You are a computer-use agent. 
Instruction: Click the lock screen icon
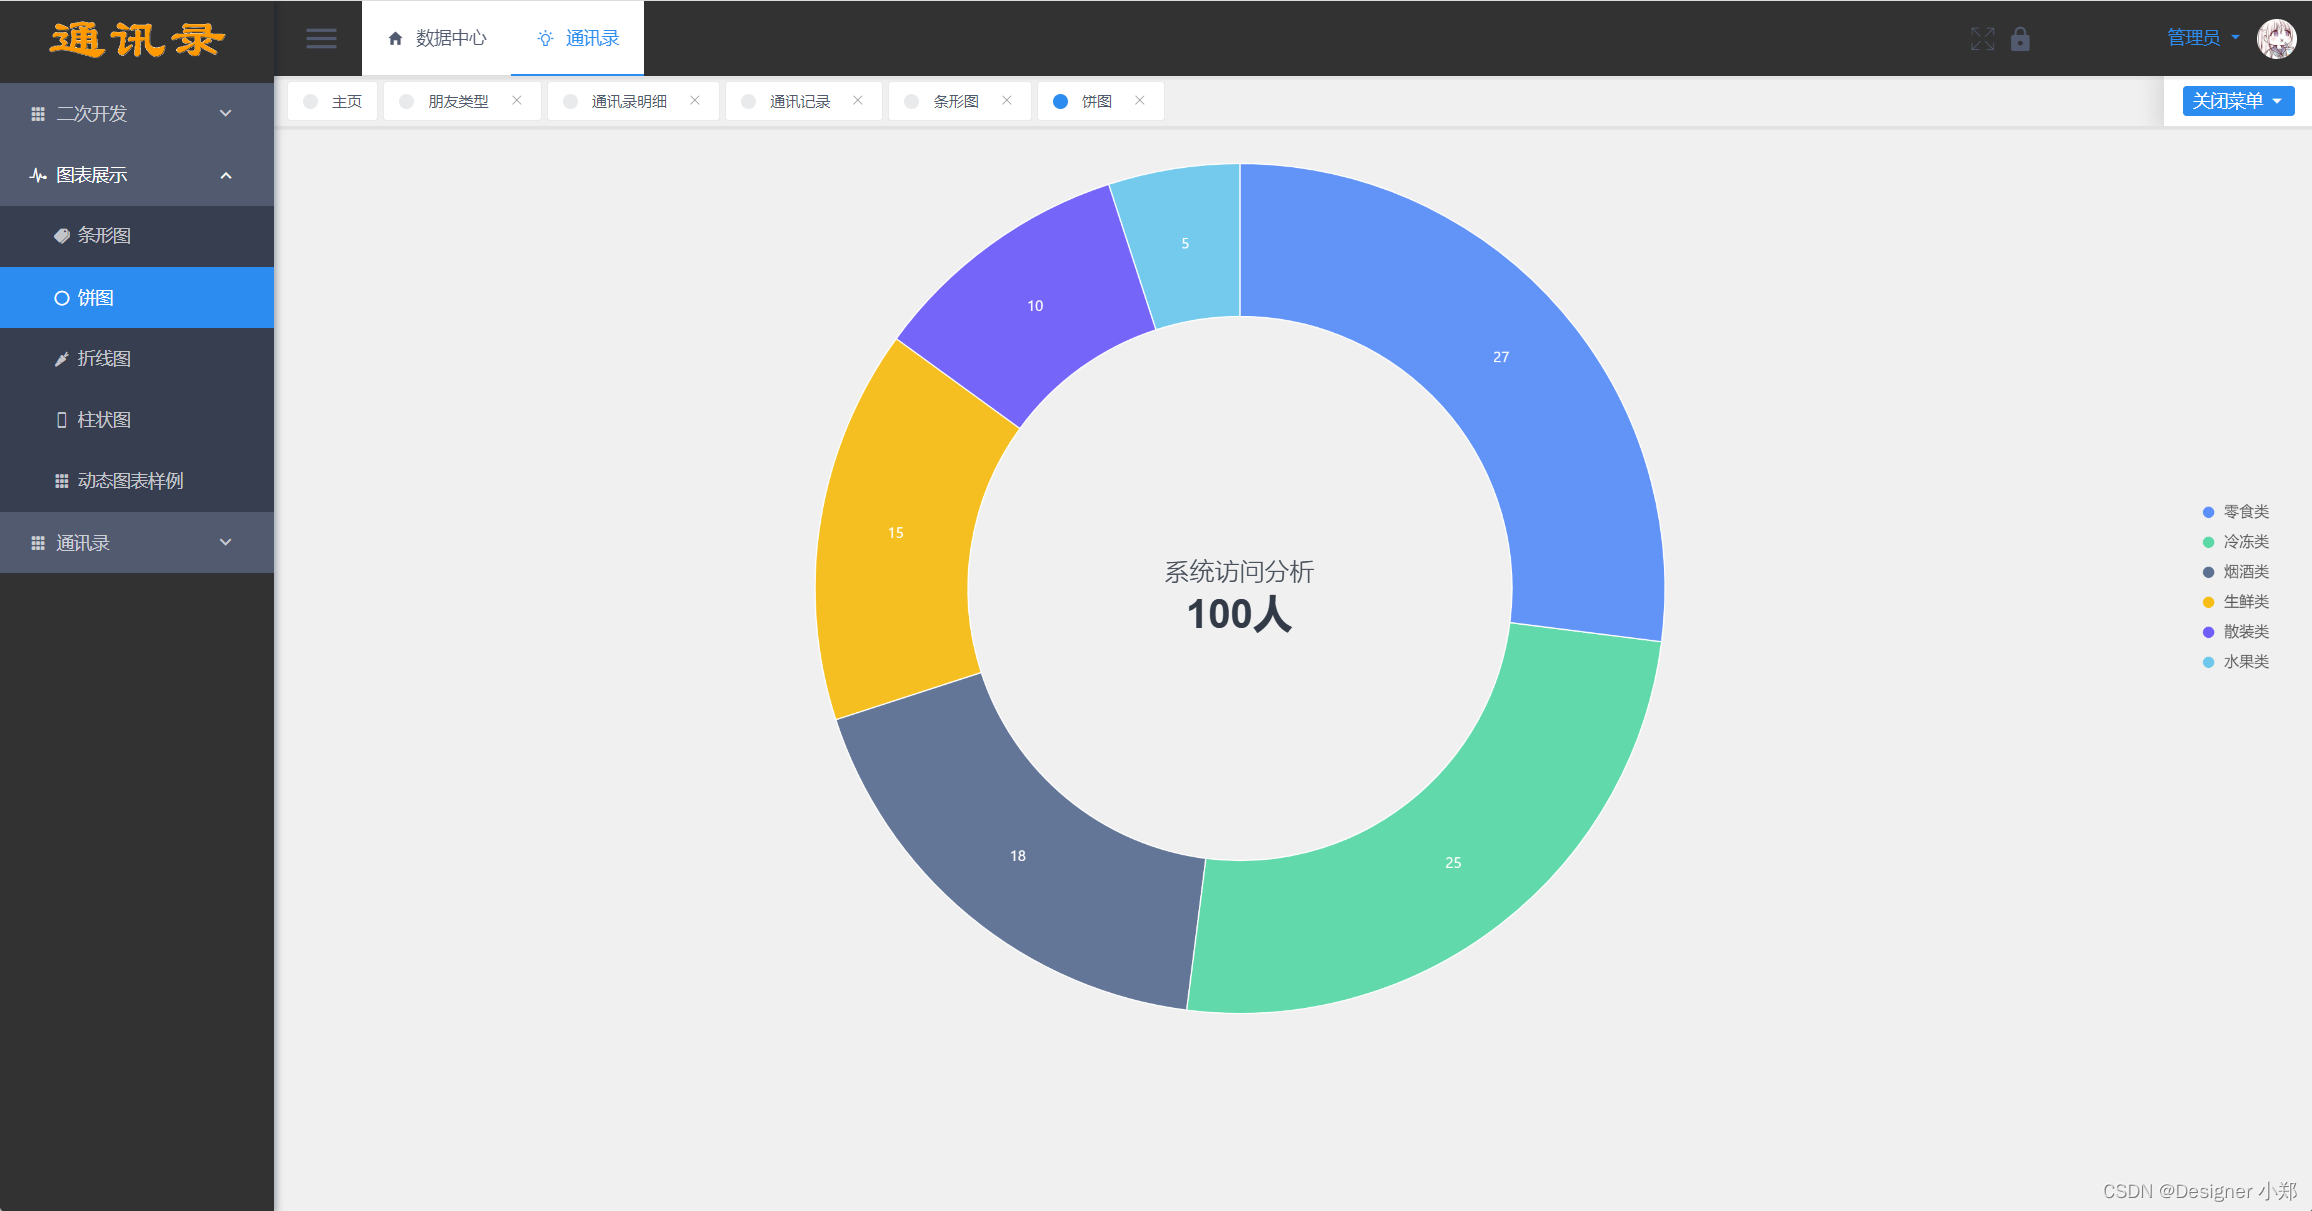point(2020,39)
